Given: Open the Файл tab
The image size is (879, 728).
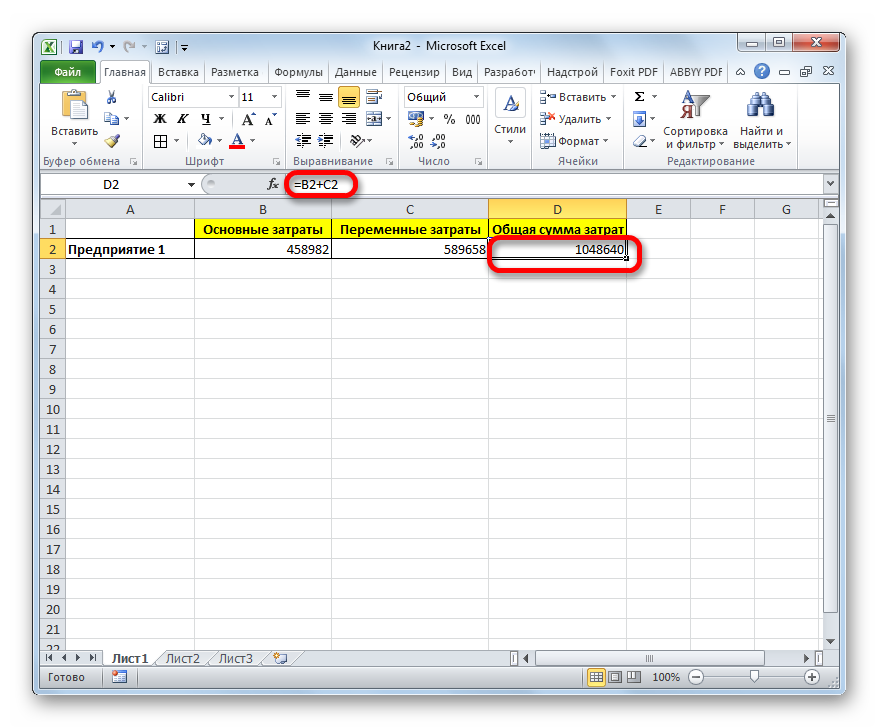Looking at the screenshot, I should click(68, 72).
